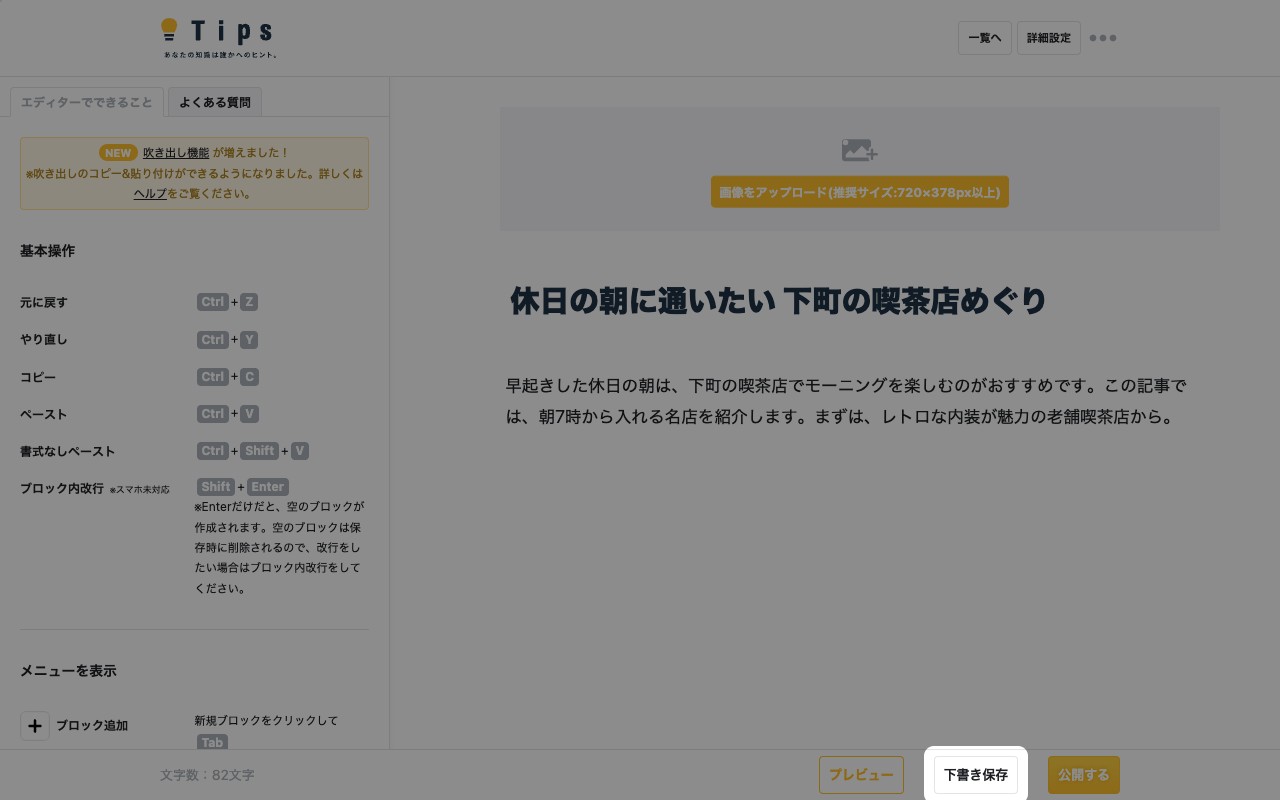Click the Enter key badge
The image size is (1280, 800).
(x=268, y=487)
